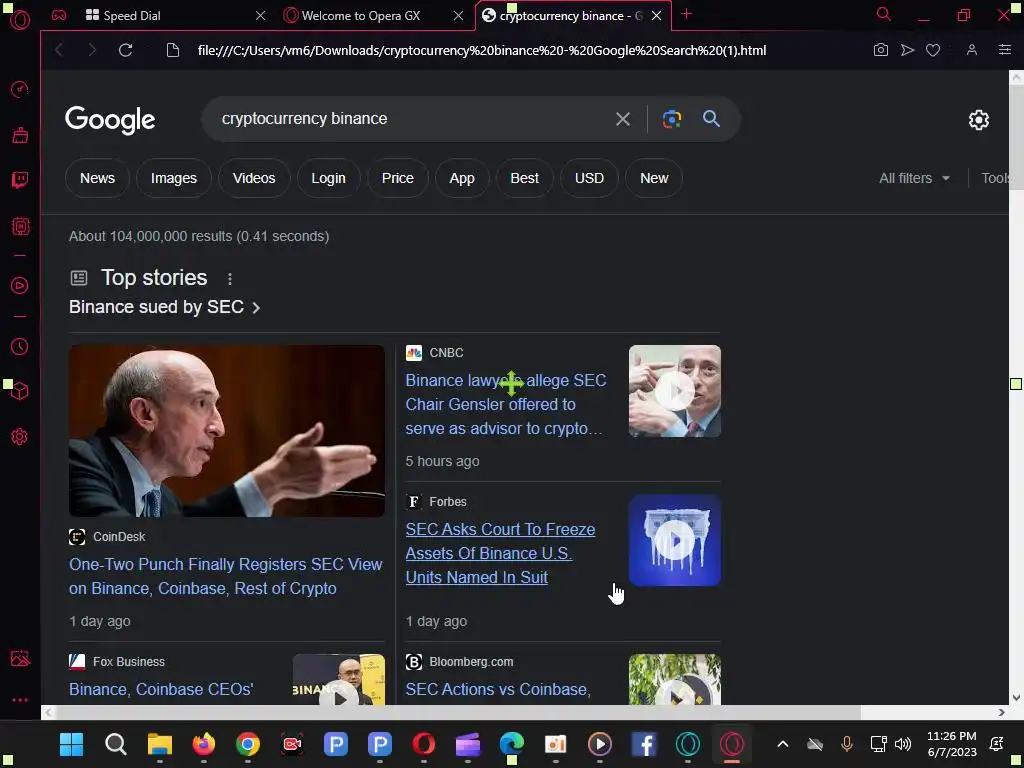Viewport: 1024px width, 768px height.
Task: Play the CNBC Gensler video thumbnail
Action: (x=675, y=391)
